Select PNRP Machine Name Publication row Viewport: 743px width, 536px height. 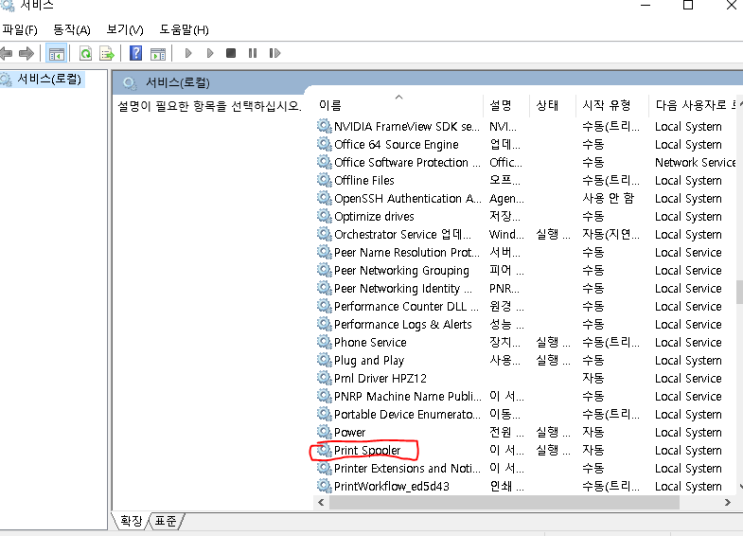pos(525,396)
